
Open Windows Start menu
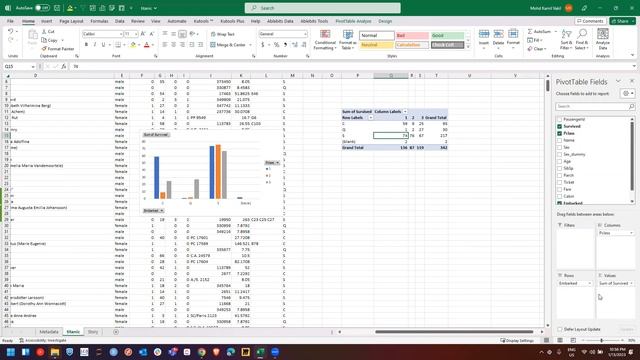11,352
